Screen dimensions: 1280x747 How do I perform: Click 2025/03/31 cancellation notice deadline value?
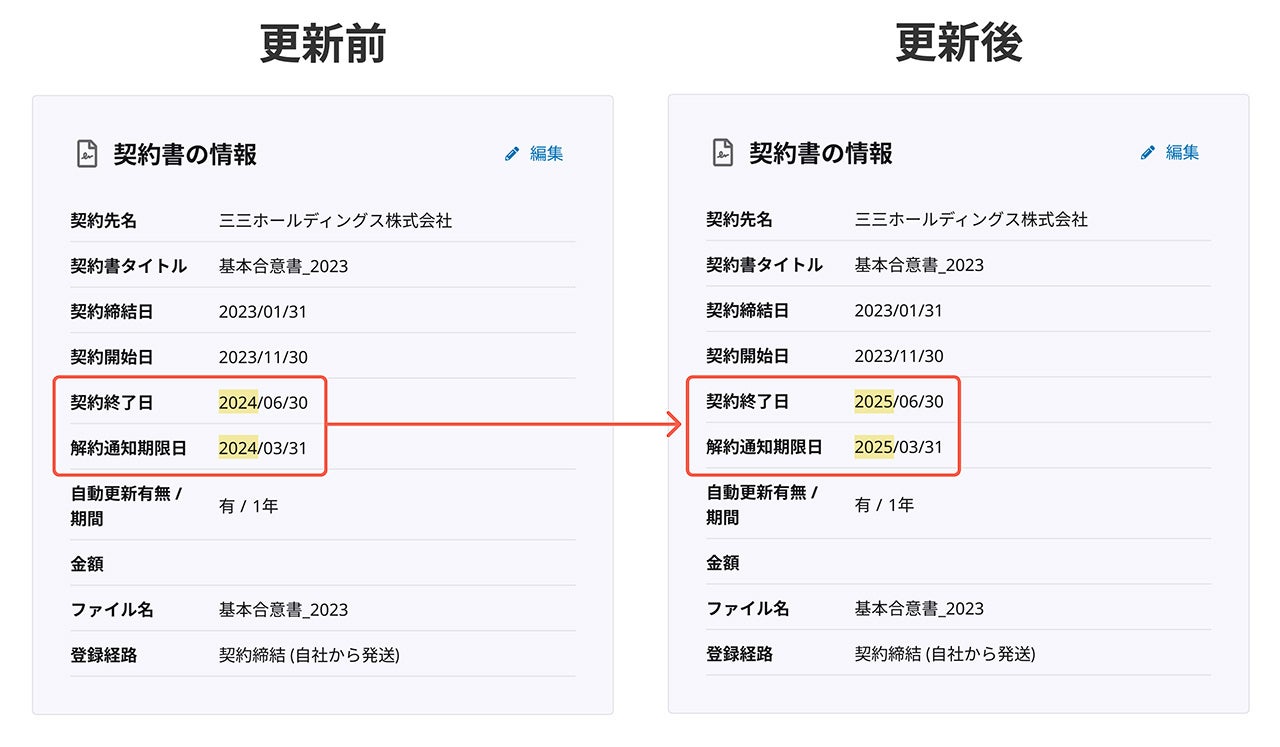[x=899, y=446]
